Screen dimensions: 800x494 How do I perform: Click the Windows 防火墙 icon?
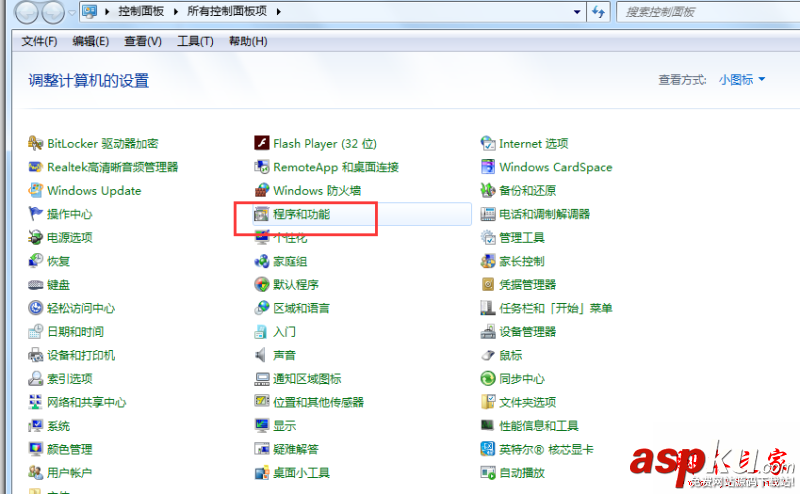click(262, 190)
